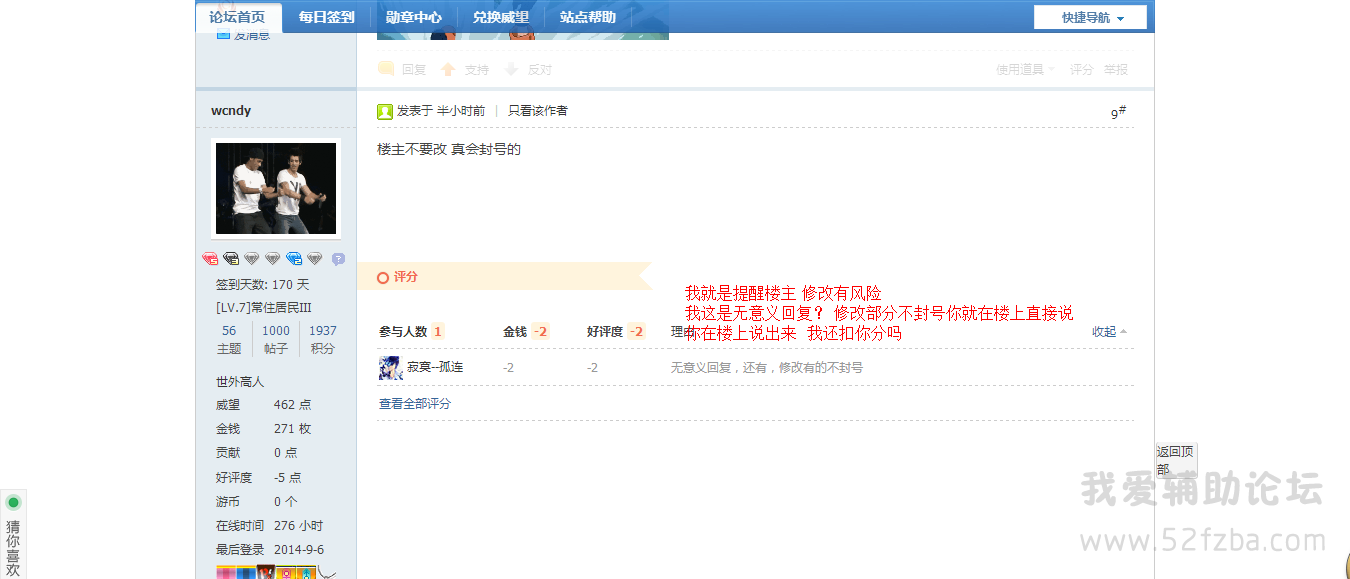Click the 支持 upvote arrow icon
The width and height of the screenshot is (1350, 579).
tap(449, 70)
